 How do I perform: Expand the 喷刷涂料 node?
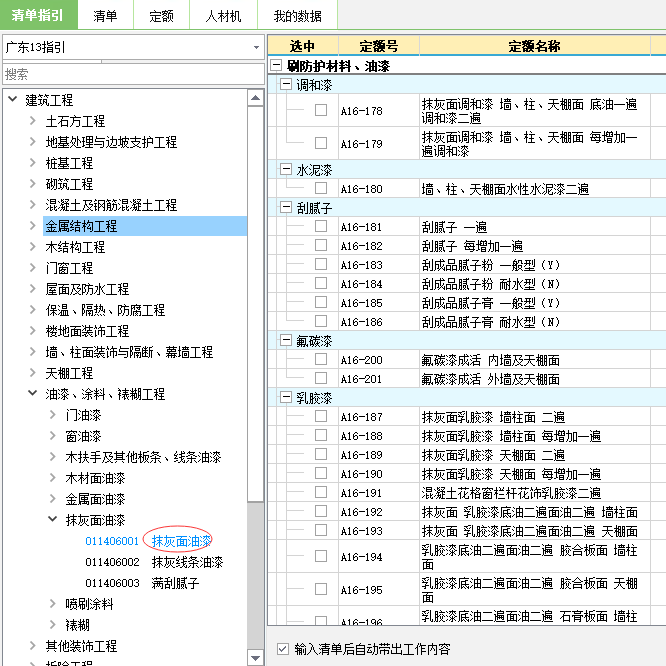53,604
